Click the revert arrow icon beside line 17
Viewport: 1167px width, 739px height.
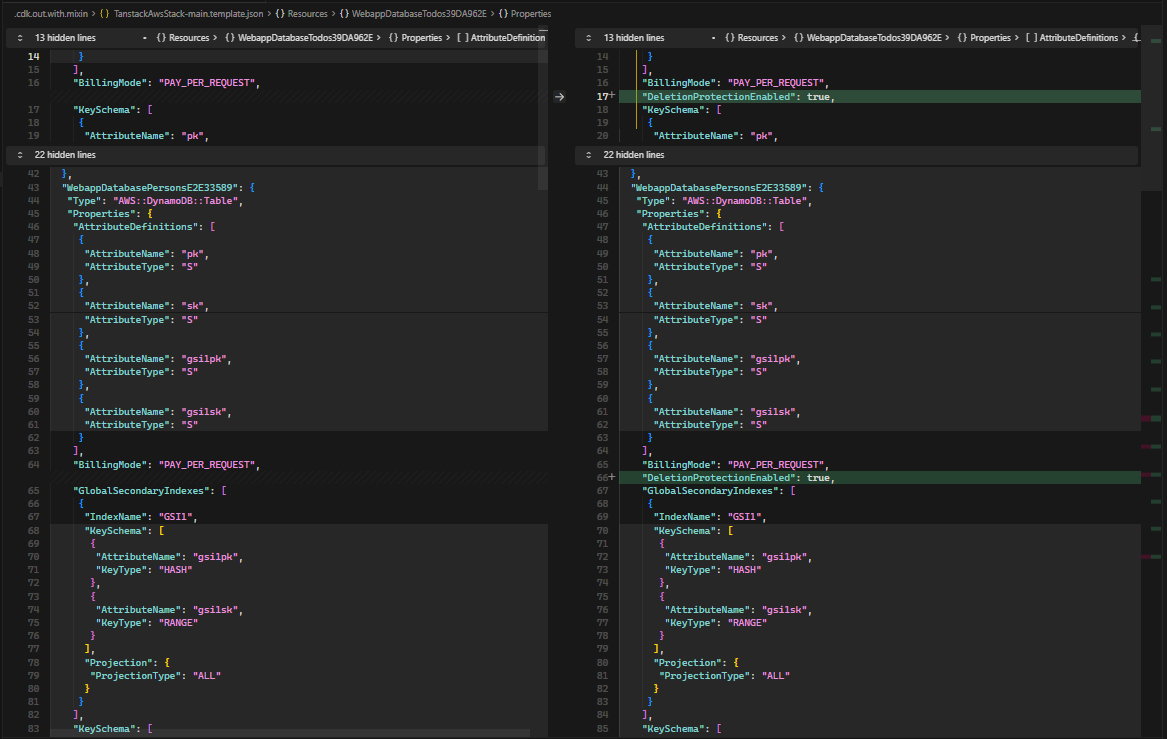[558, 96]
